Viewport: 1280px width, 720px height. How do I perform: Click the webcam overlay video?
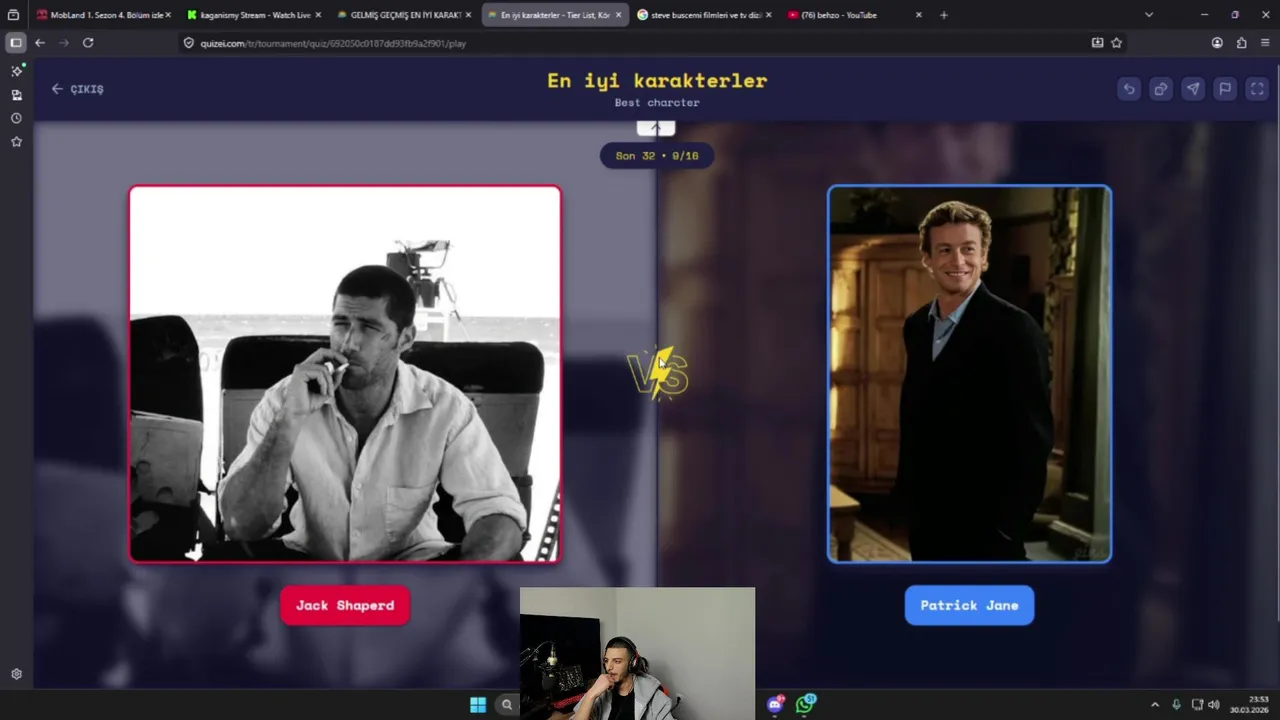pyautogui.click(x=637, y=653)
